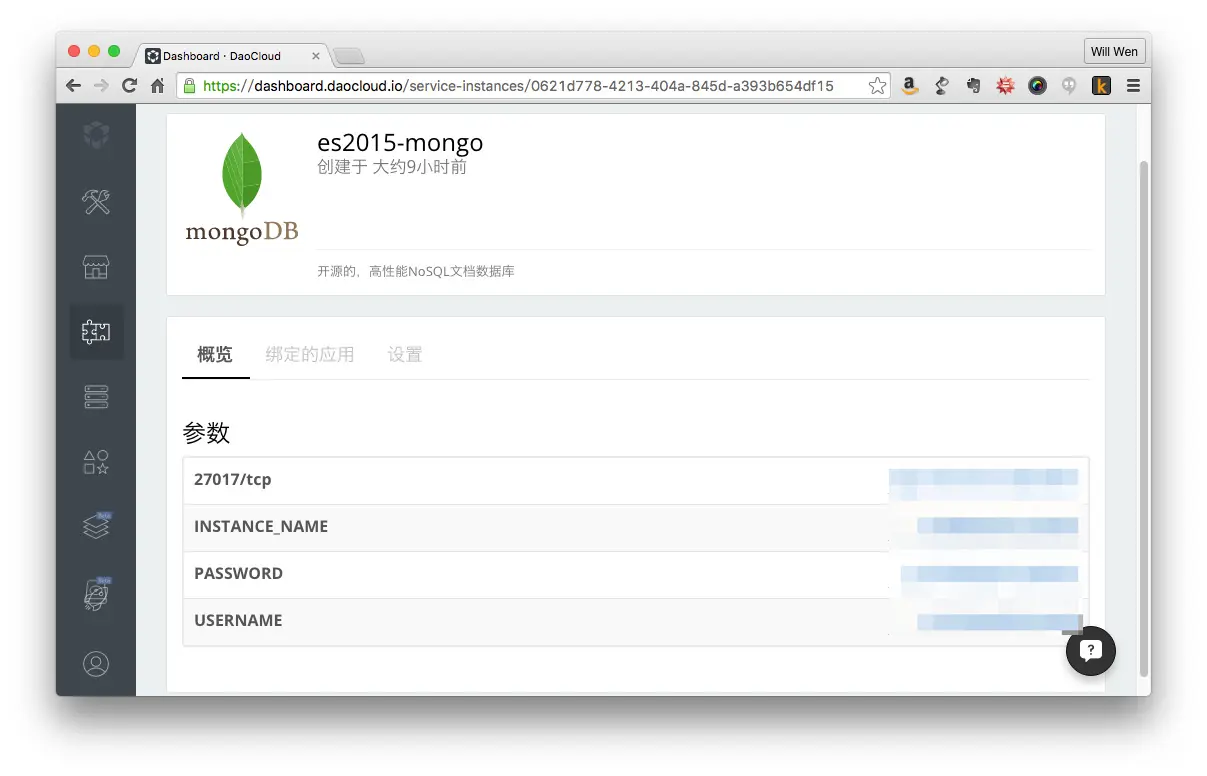
Task: Go to the browser home page icon
Action: 157,86
